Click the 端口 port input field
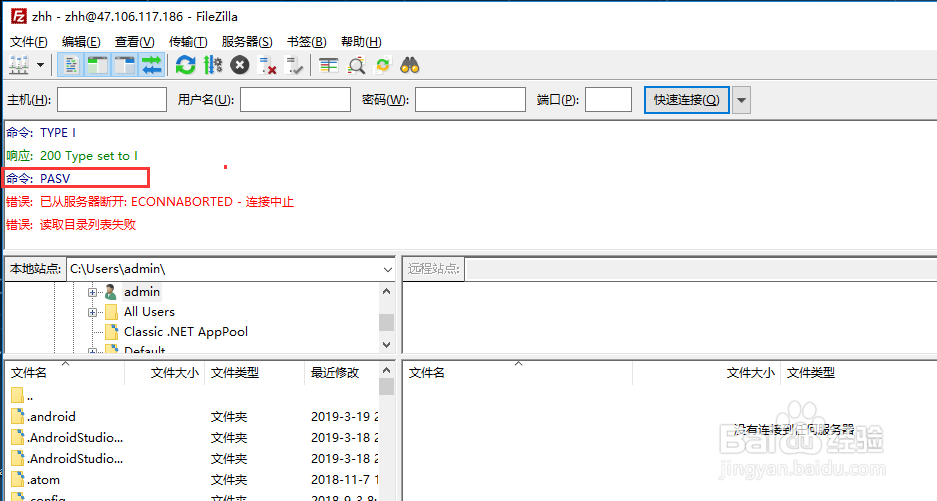Viewport: 937px width, 501px height. (x=608, y=99)
